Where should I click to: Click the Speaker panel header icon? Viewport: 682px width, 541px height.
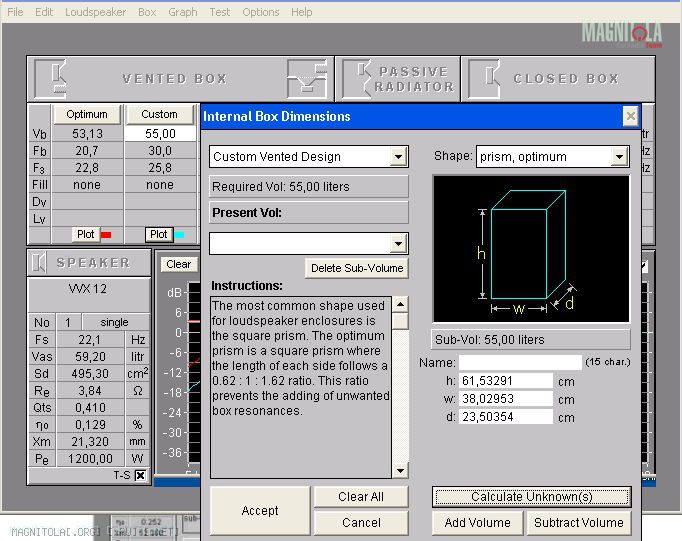pos(40,262)
